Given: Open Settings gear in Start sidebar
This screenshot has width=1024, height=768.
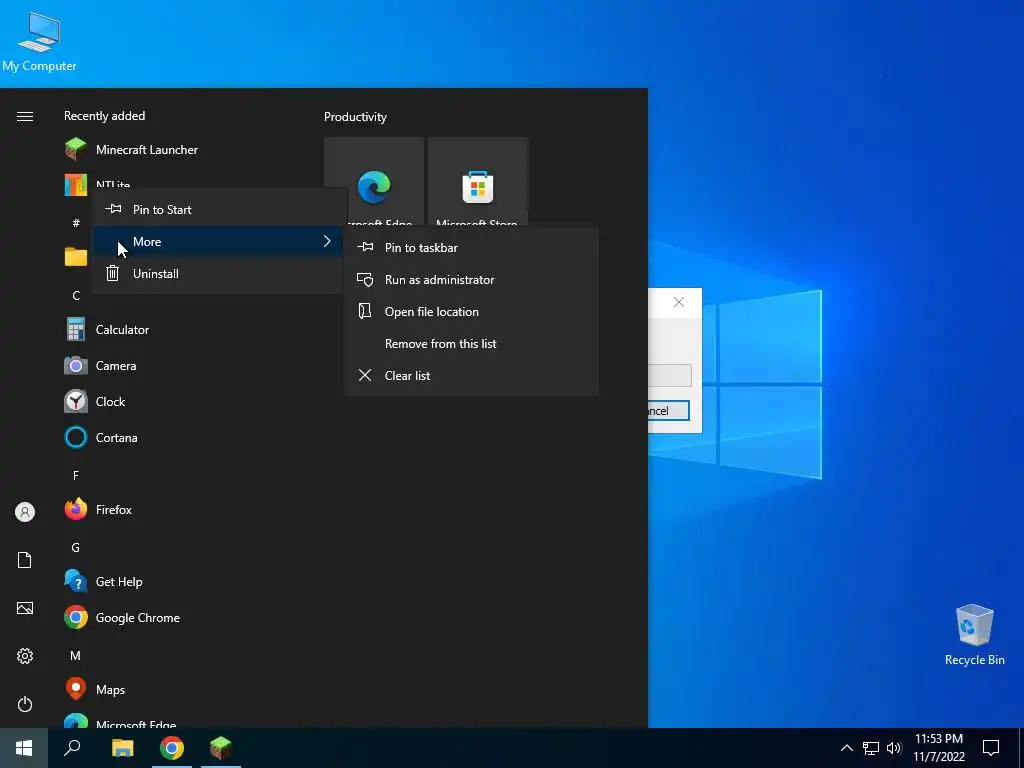Looking at the screenshot, I should [x=25, y=656].
